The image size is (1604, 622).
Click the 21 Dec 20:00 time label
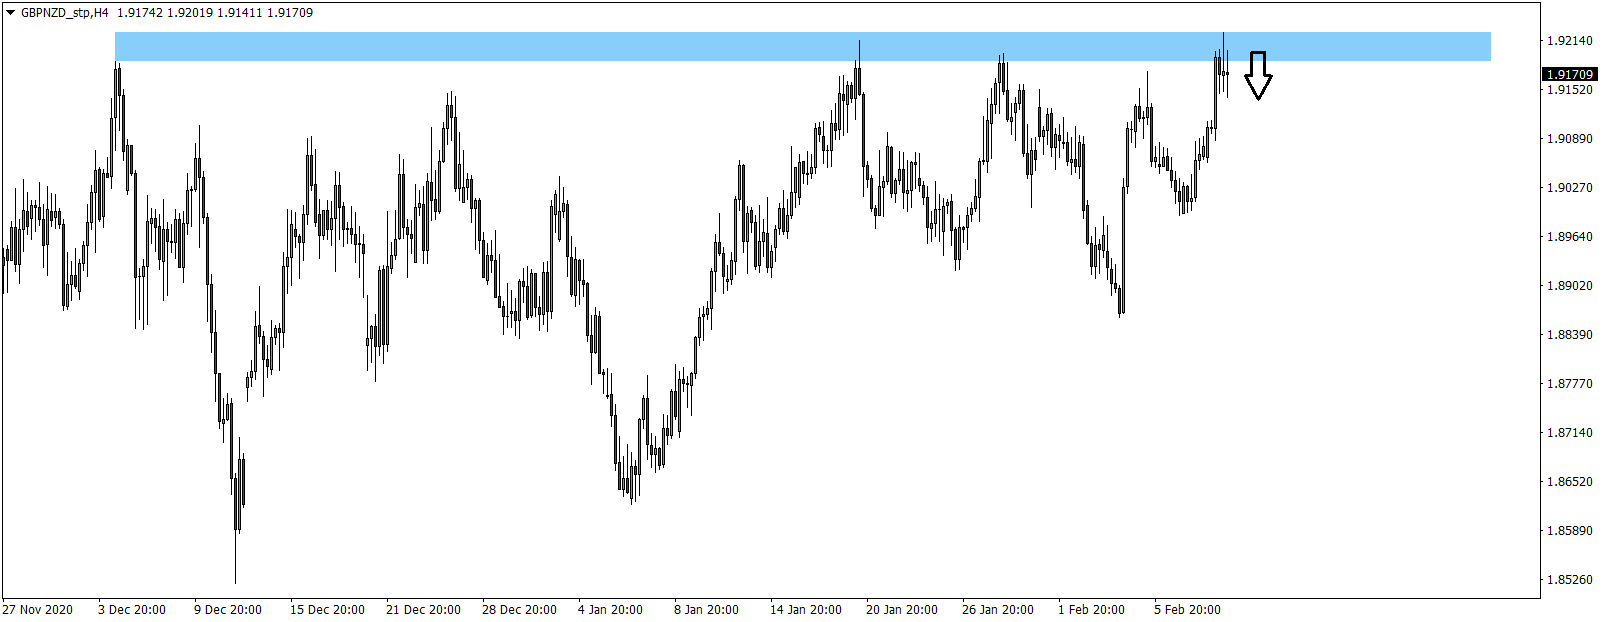pyautogui.click(x=423, y=610)
